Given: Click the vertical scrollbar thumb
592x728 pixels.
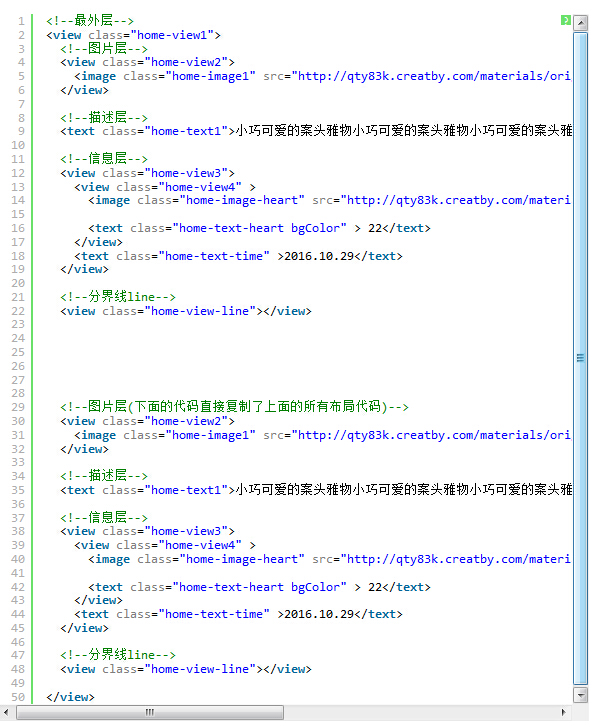Looking at the screenshot, I should coord(580,358).
